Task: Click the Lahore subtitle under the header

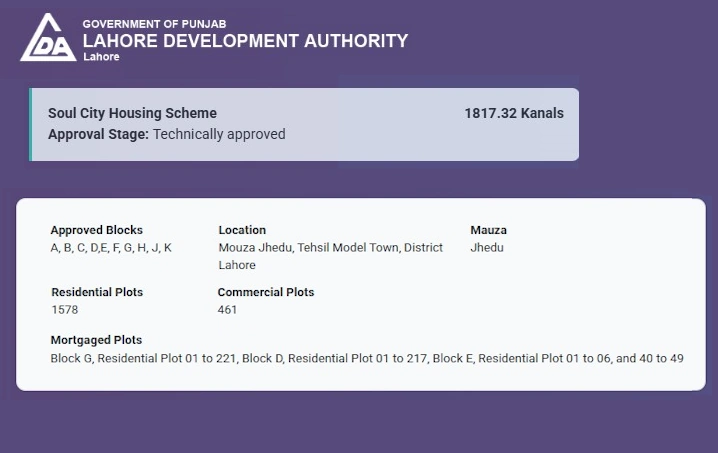Action: click(x=101, y=57)
